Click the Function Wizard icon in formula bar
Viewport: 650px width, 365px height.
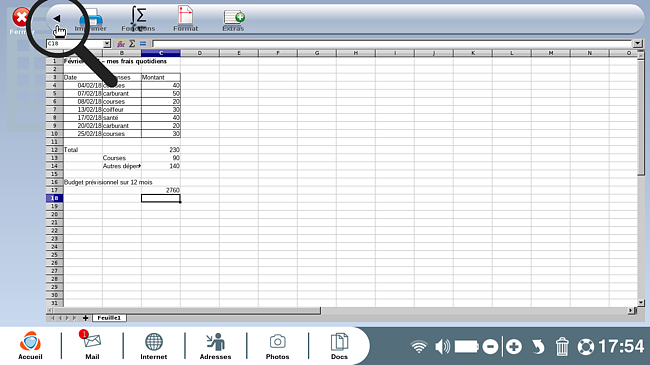pyautogui.click(x=121, y=44)
